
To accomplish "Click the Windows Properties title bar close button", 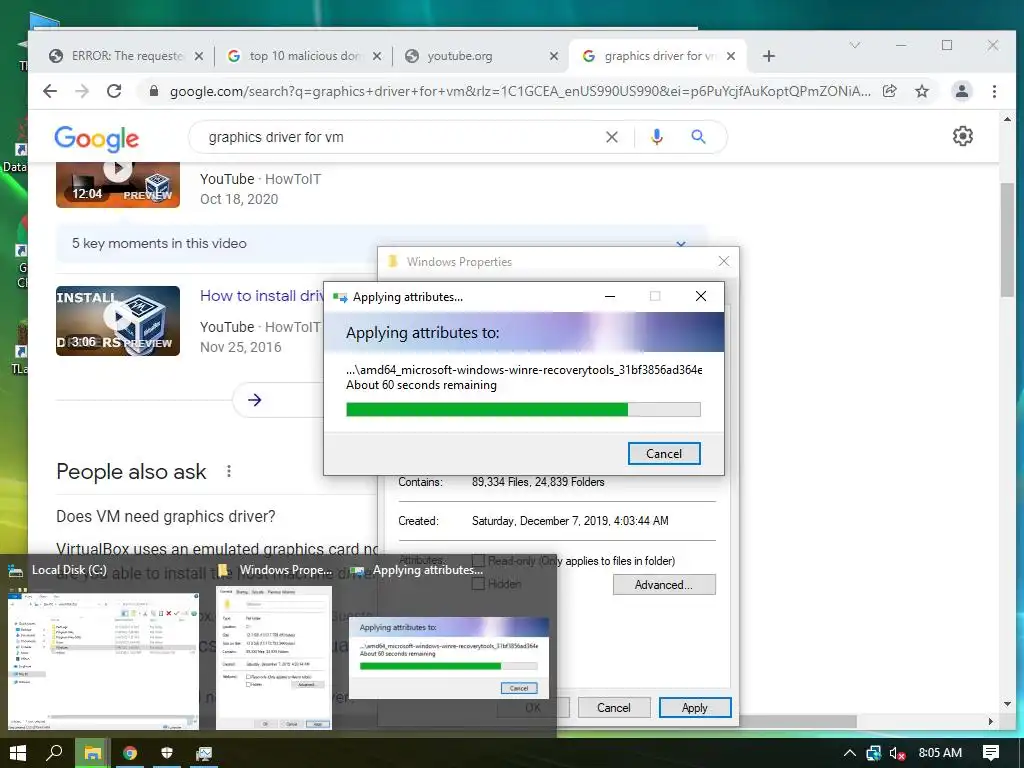I will [724, 261].
